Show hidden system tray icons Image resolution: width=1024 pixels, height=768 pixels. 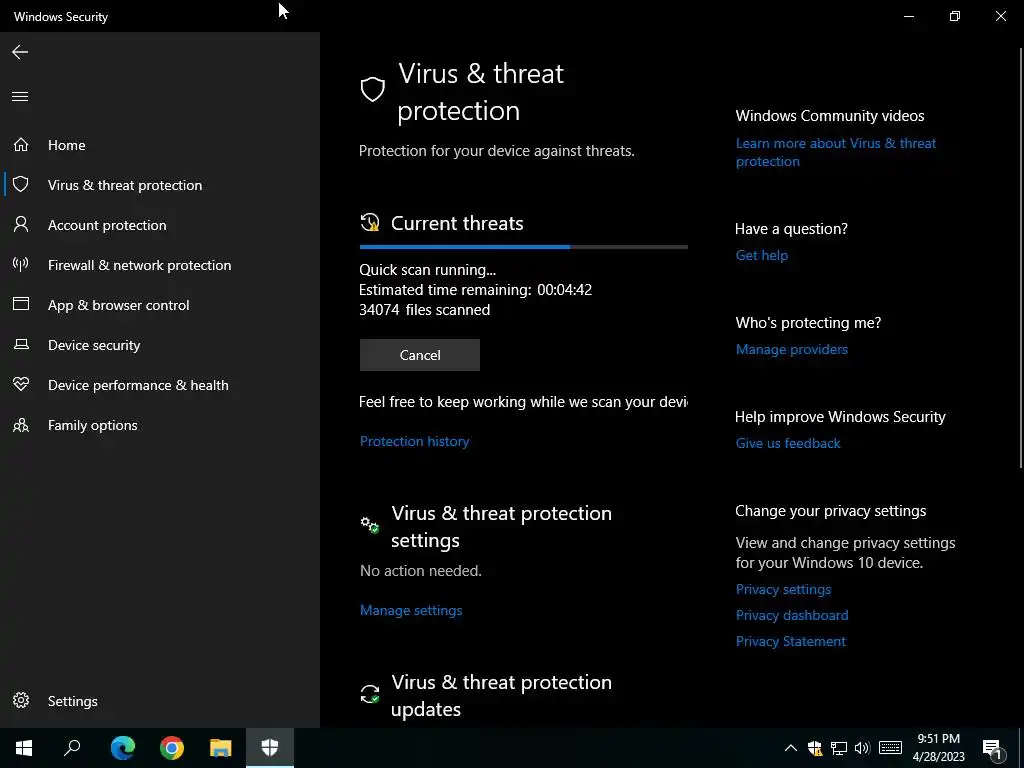tap(790, 748)
